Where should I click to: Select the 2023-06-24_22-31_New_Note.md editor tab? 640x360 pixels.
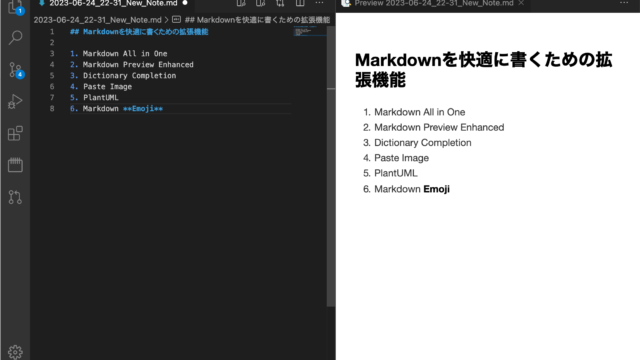coord(113,3)
